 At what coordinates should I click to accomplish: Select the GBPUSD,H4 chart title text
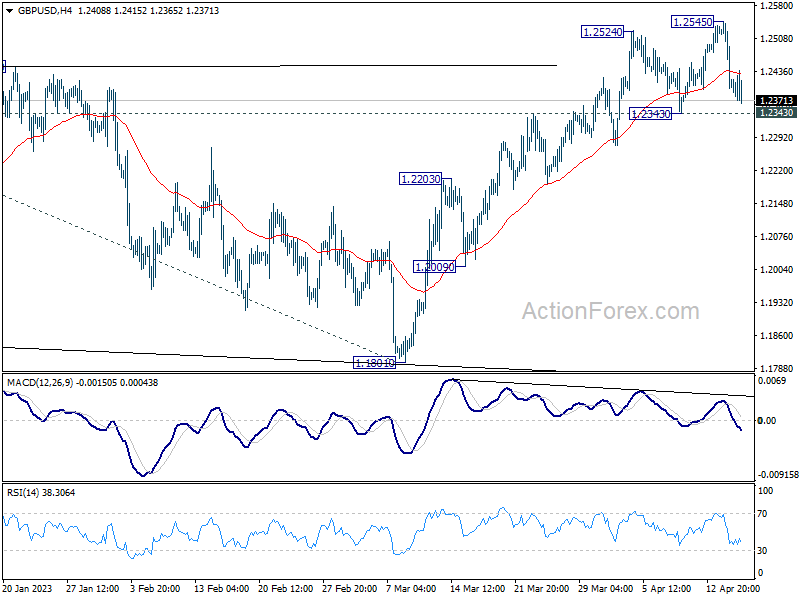tap(45, 10)
